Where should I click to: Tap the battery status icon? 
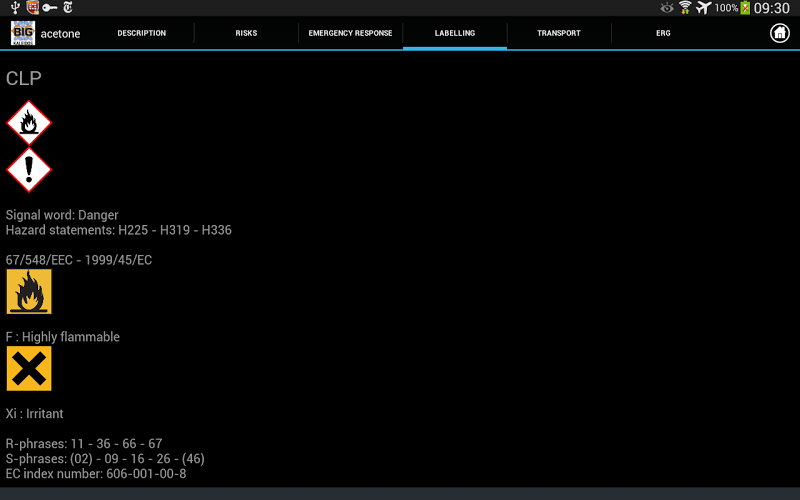tap(745, 8)
